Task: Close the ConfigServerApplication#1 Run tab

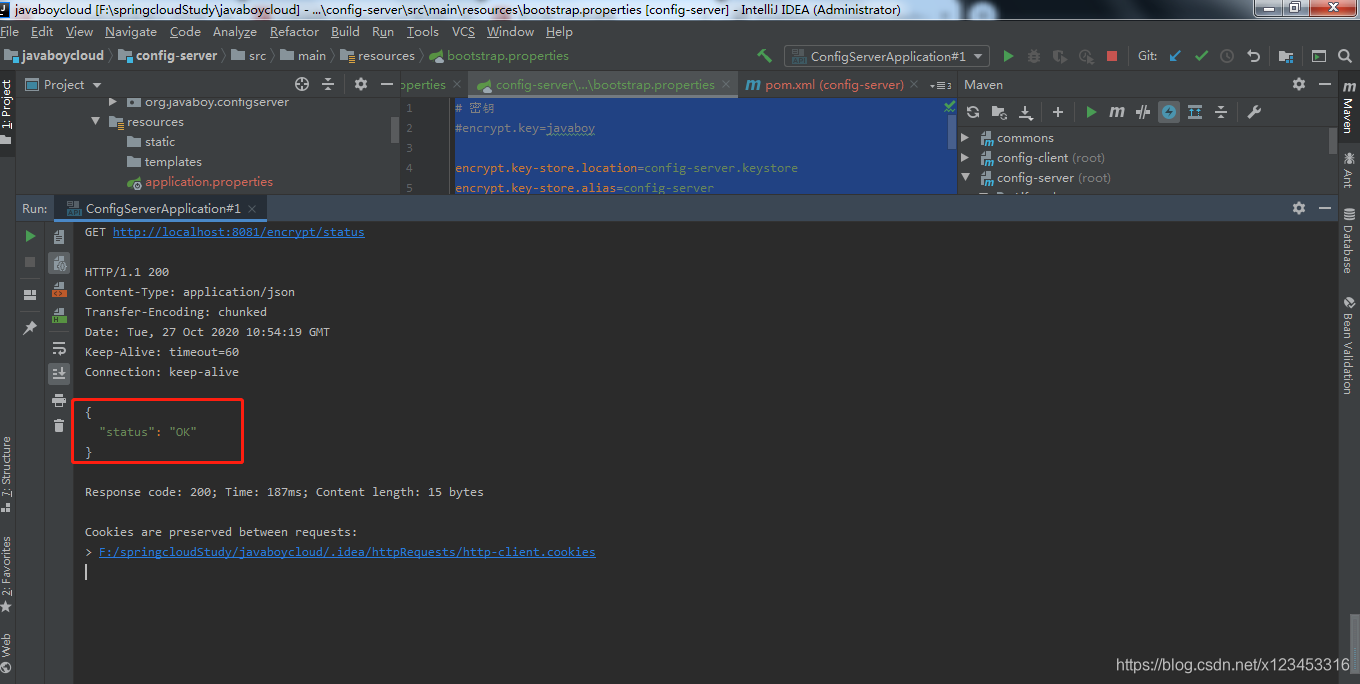Action: [x=253, y=209]
